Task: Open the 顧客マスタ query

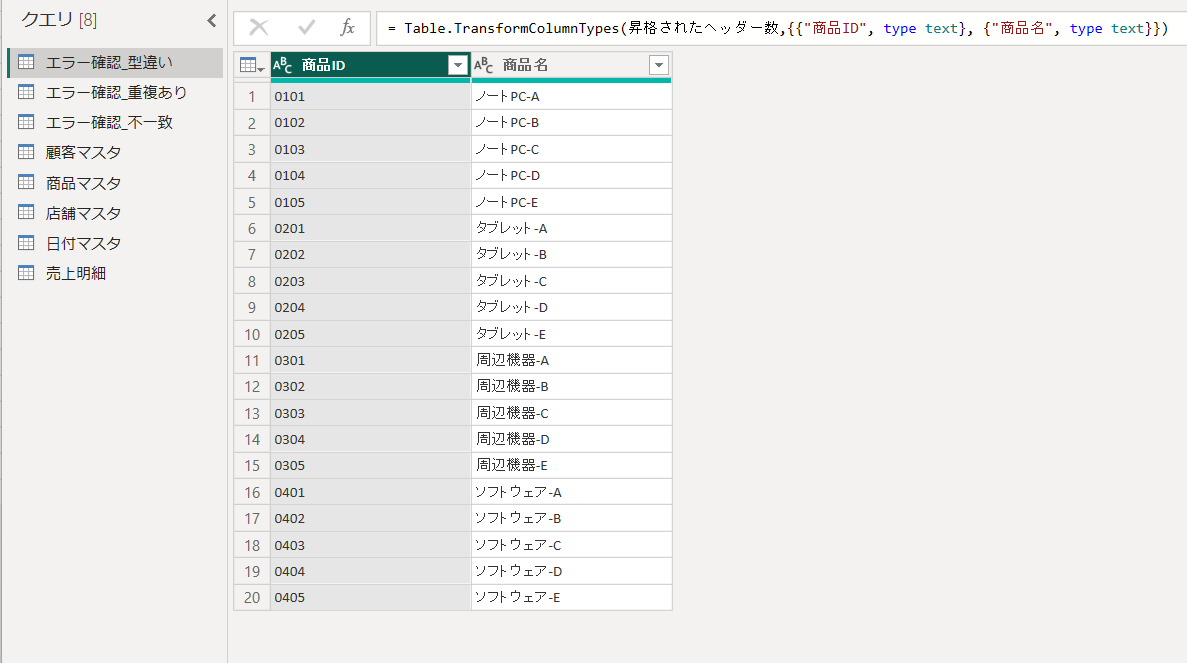Action: pyautogui.click(x=115, y=153)
